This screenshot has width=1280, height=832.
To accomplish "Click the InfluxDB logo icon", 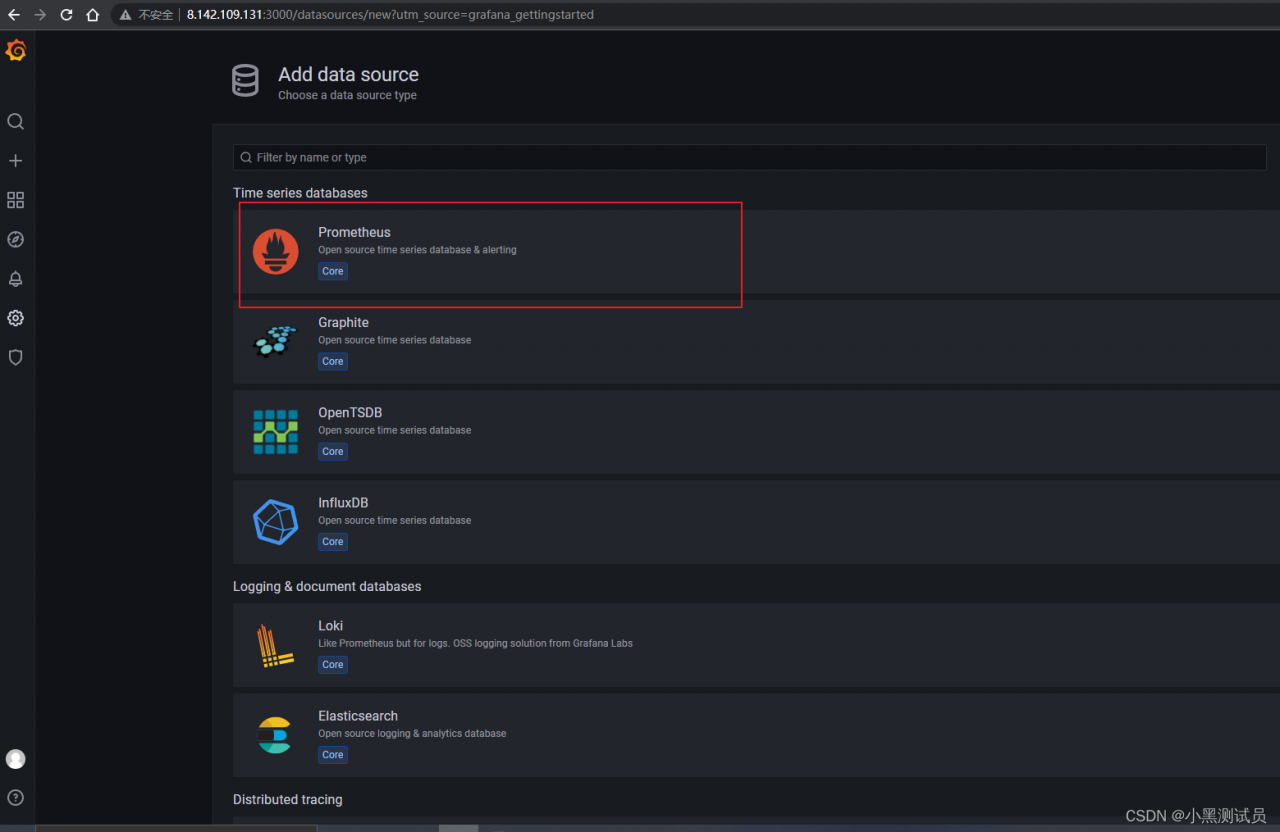I will (275, 521).
